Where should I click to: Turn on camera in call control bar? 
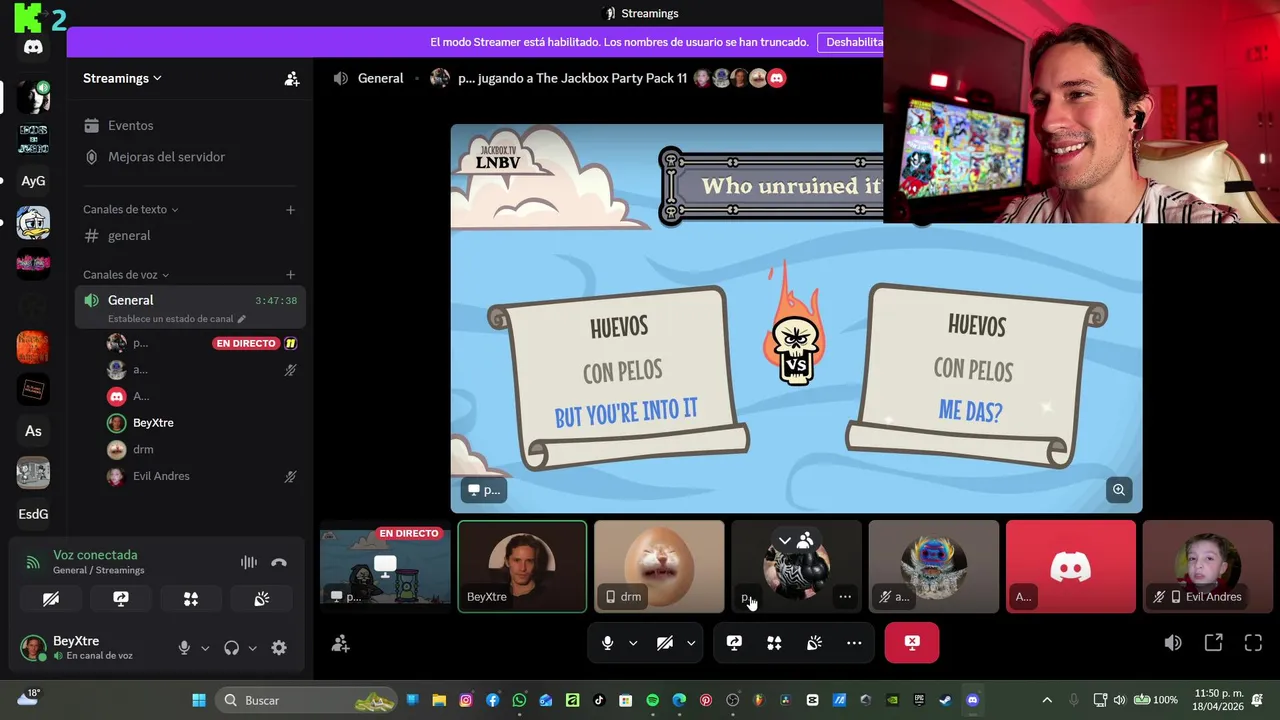click(x=664, y=643)
